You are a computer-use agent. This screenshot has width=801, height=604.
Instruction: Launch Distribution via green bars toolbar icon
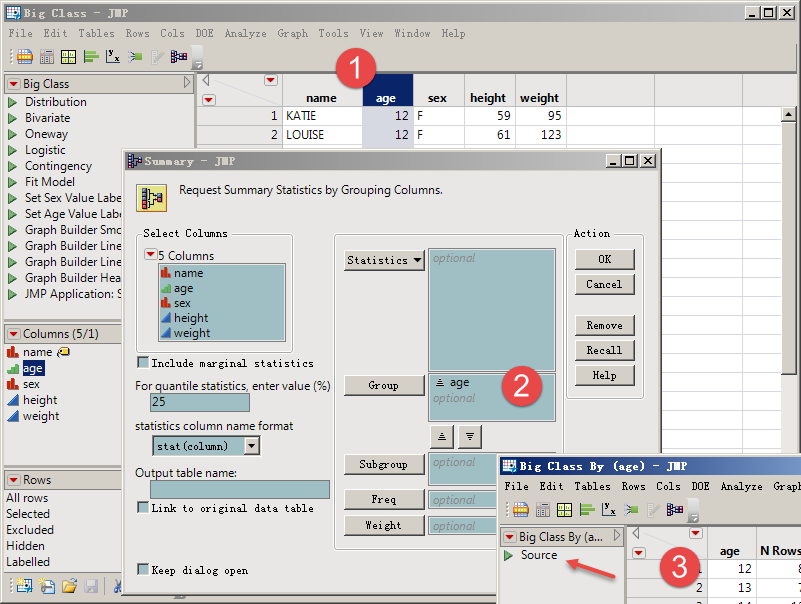click(x=91, y=56)
